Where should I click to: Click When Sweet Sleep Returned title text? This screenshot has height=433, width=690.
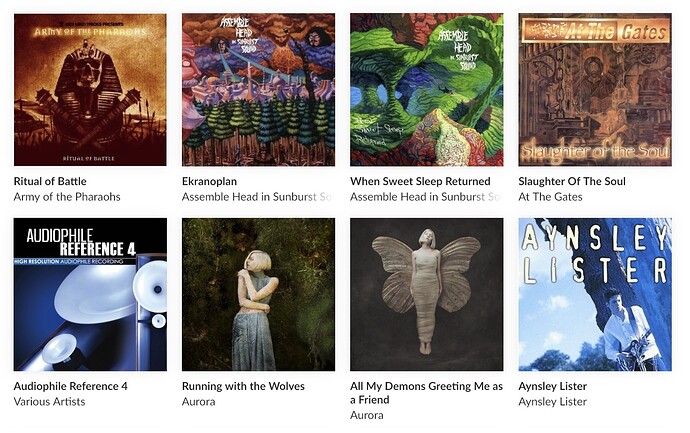click(420, 181)
